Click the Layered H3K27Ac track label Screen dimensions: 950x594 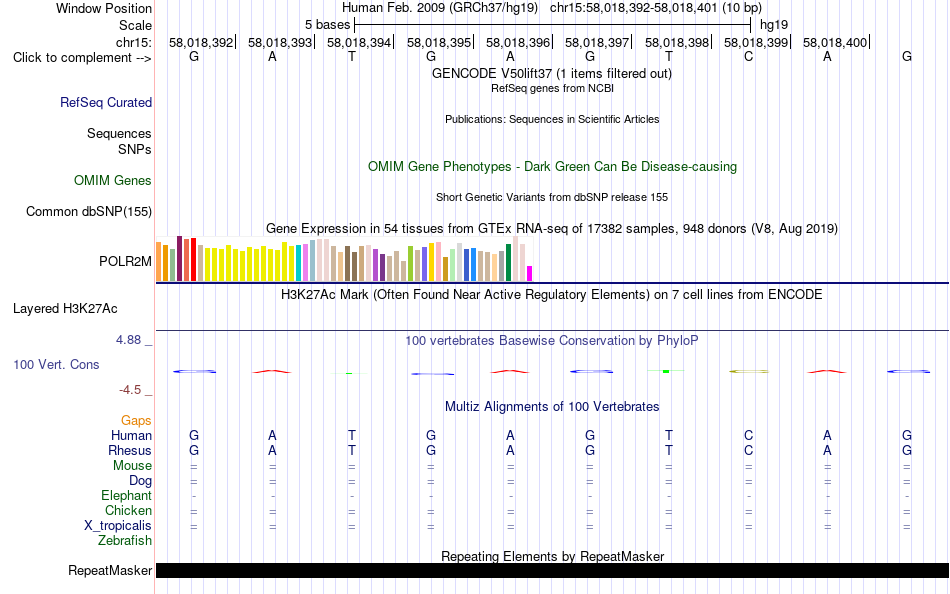pos(65,309)
